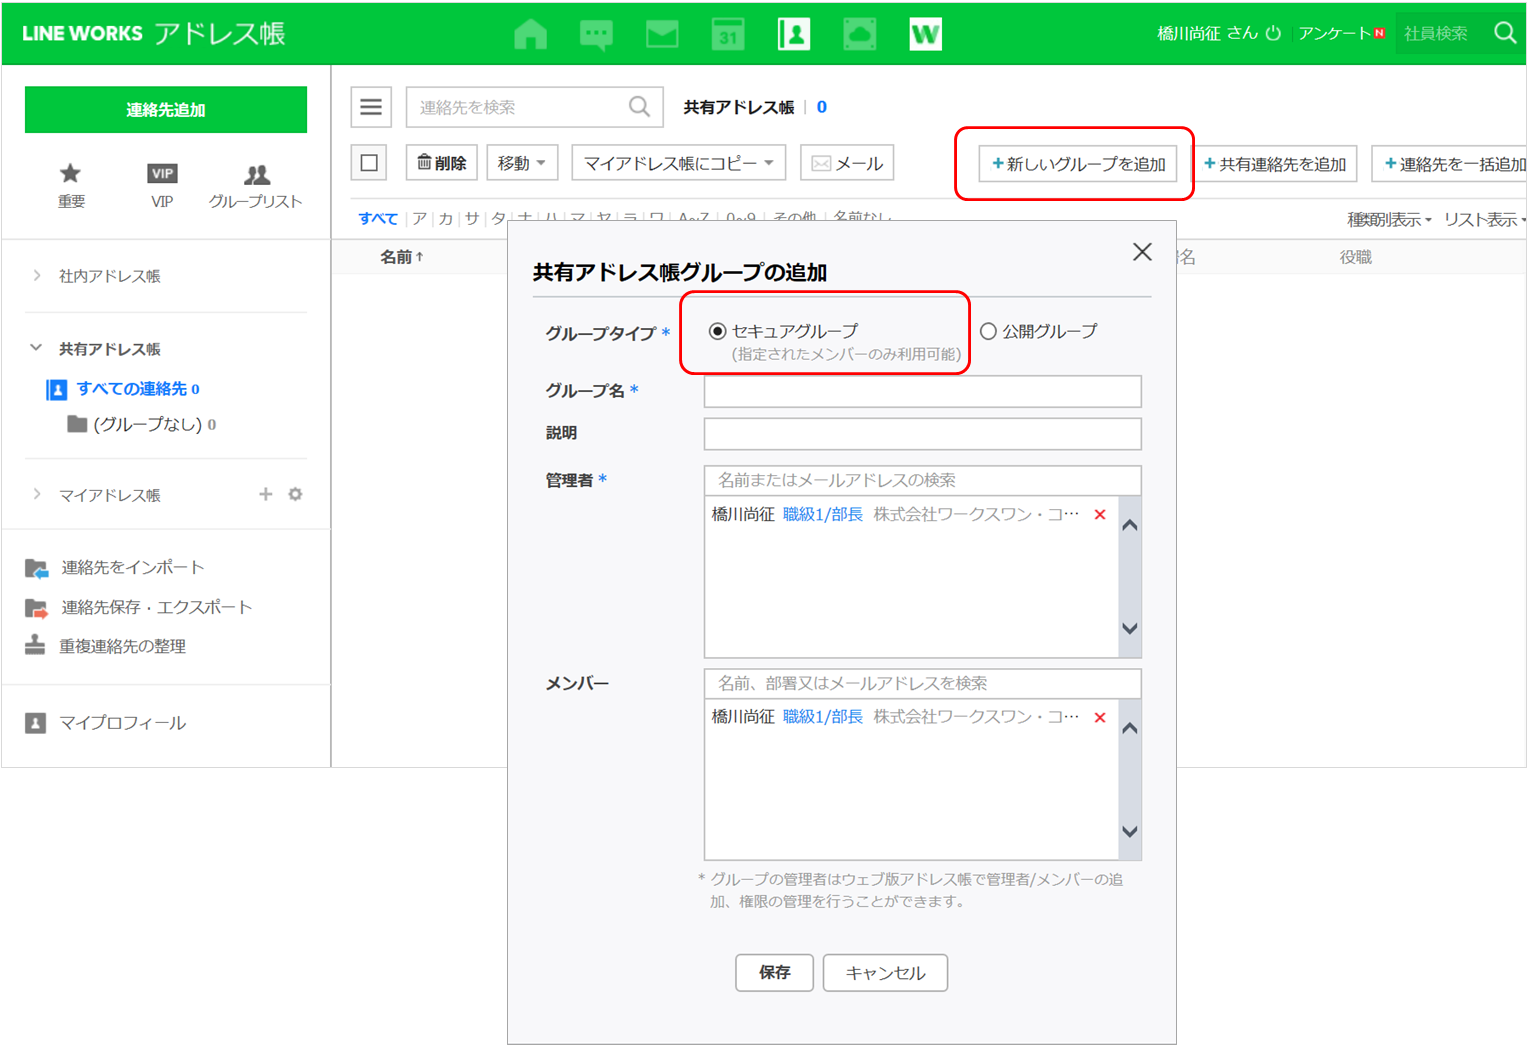Open the Group List icon
1528x1047 pixels.
point(256,175)
